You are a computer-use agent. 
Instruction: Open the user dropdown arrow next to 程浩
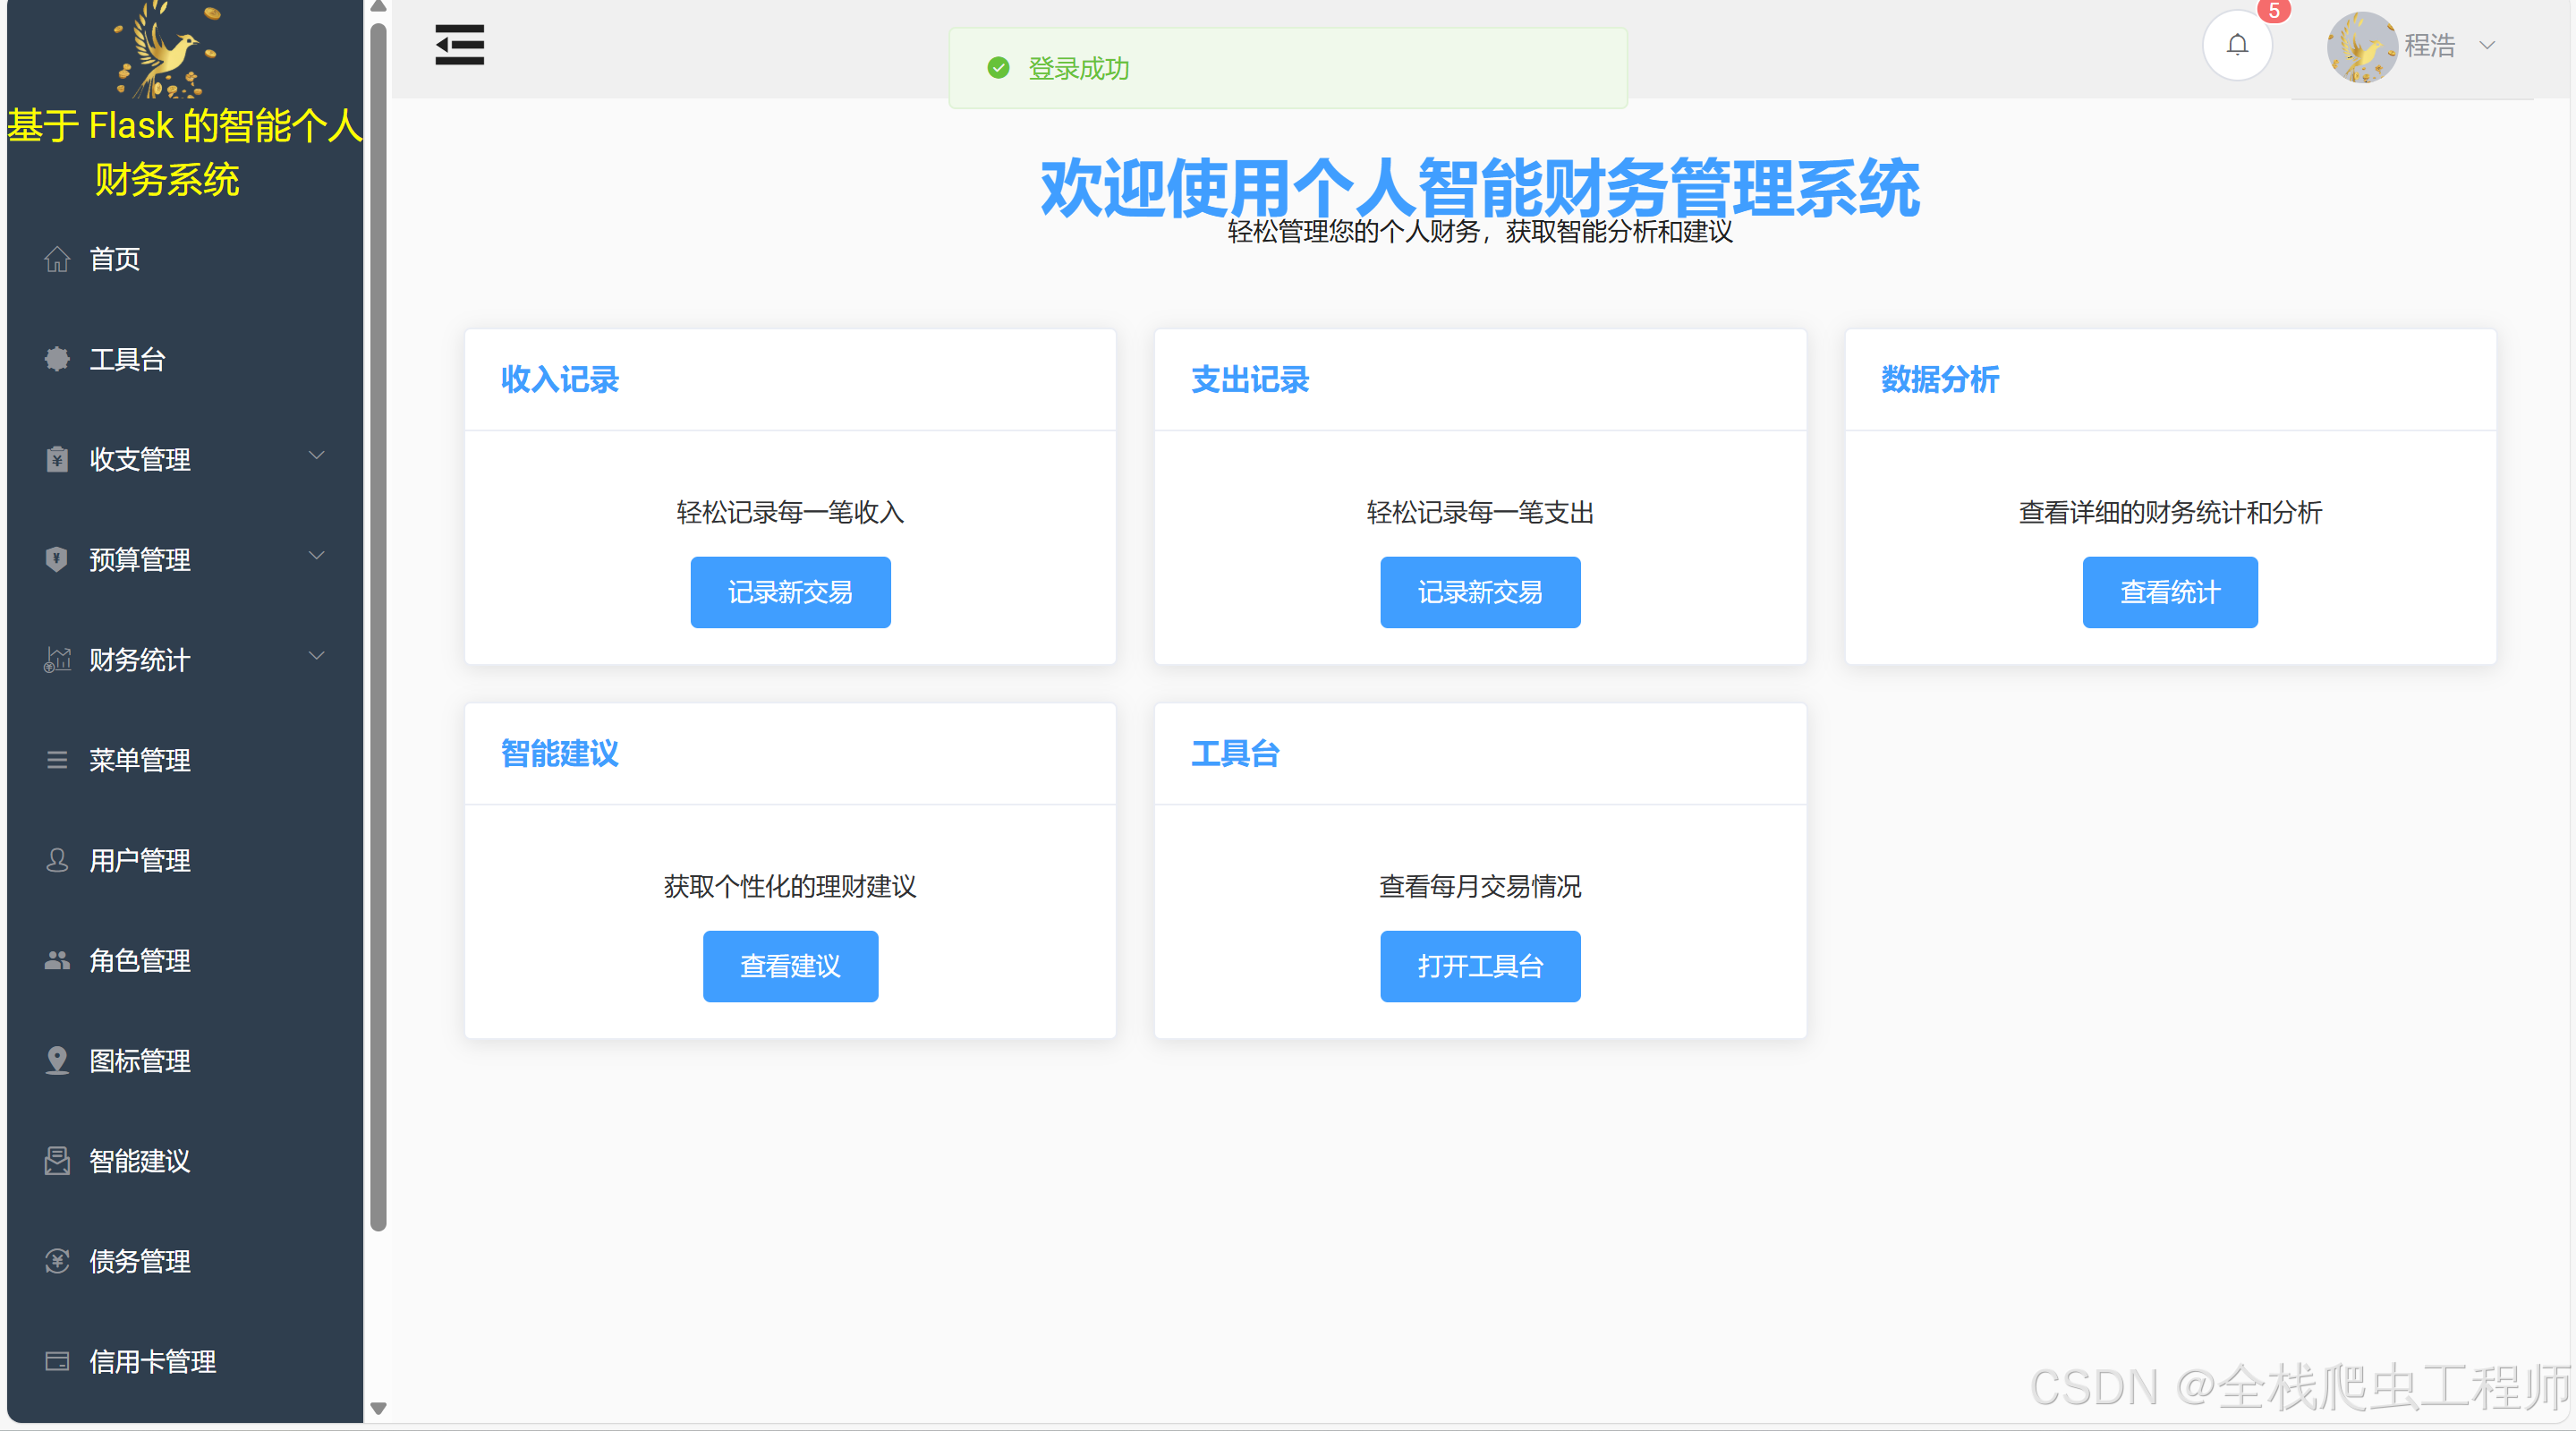2487,46
